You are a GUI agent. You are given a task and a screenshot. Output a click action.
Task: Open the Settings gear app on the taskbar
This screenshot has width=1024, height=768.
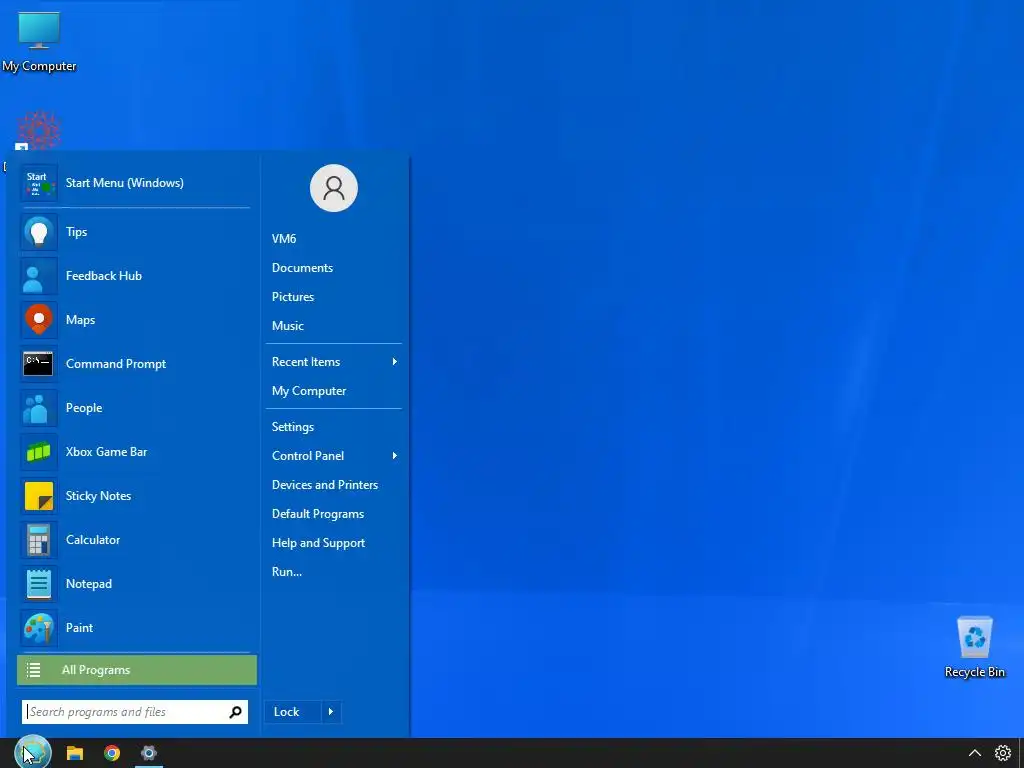tap(149, 753)
